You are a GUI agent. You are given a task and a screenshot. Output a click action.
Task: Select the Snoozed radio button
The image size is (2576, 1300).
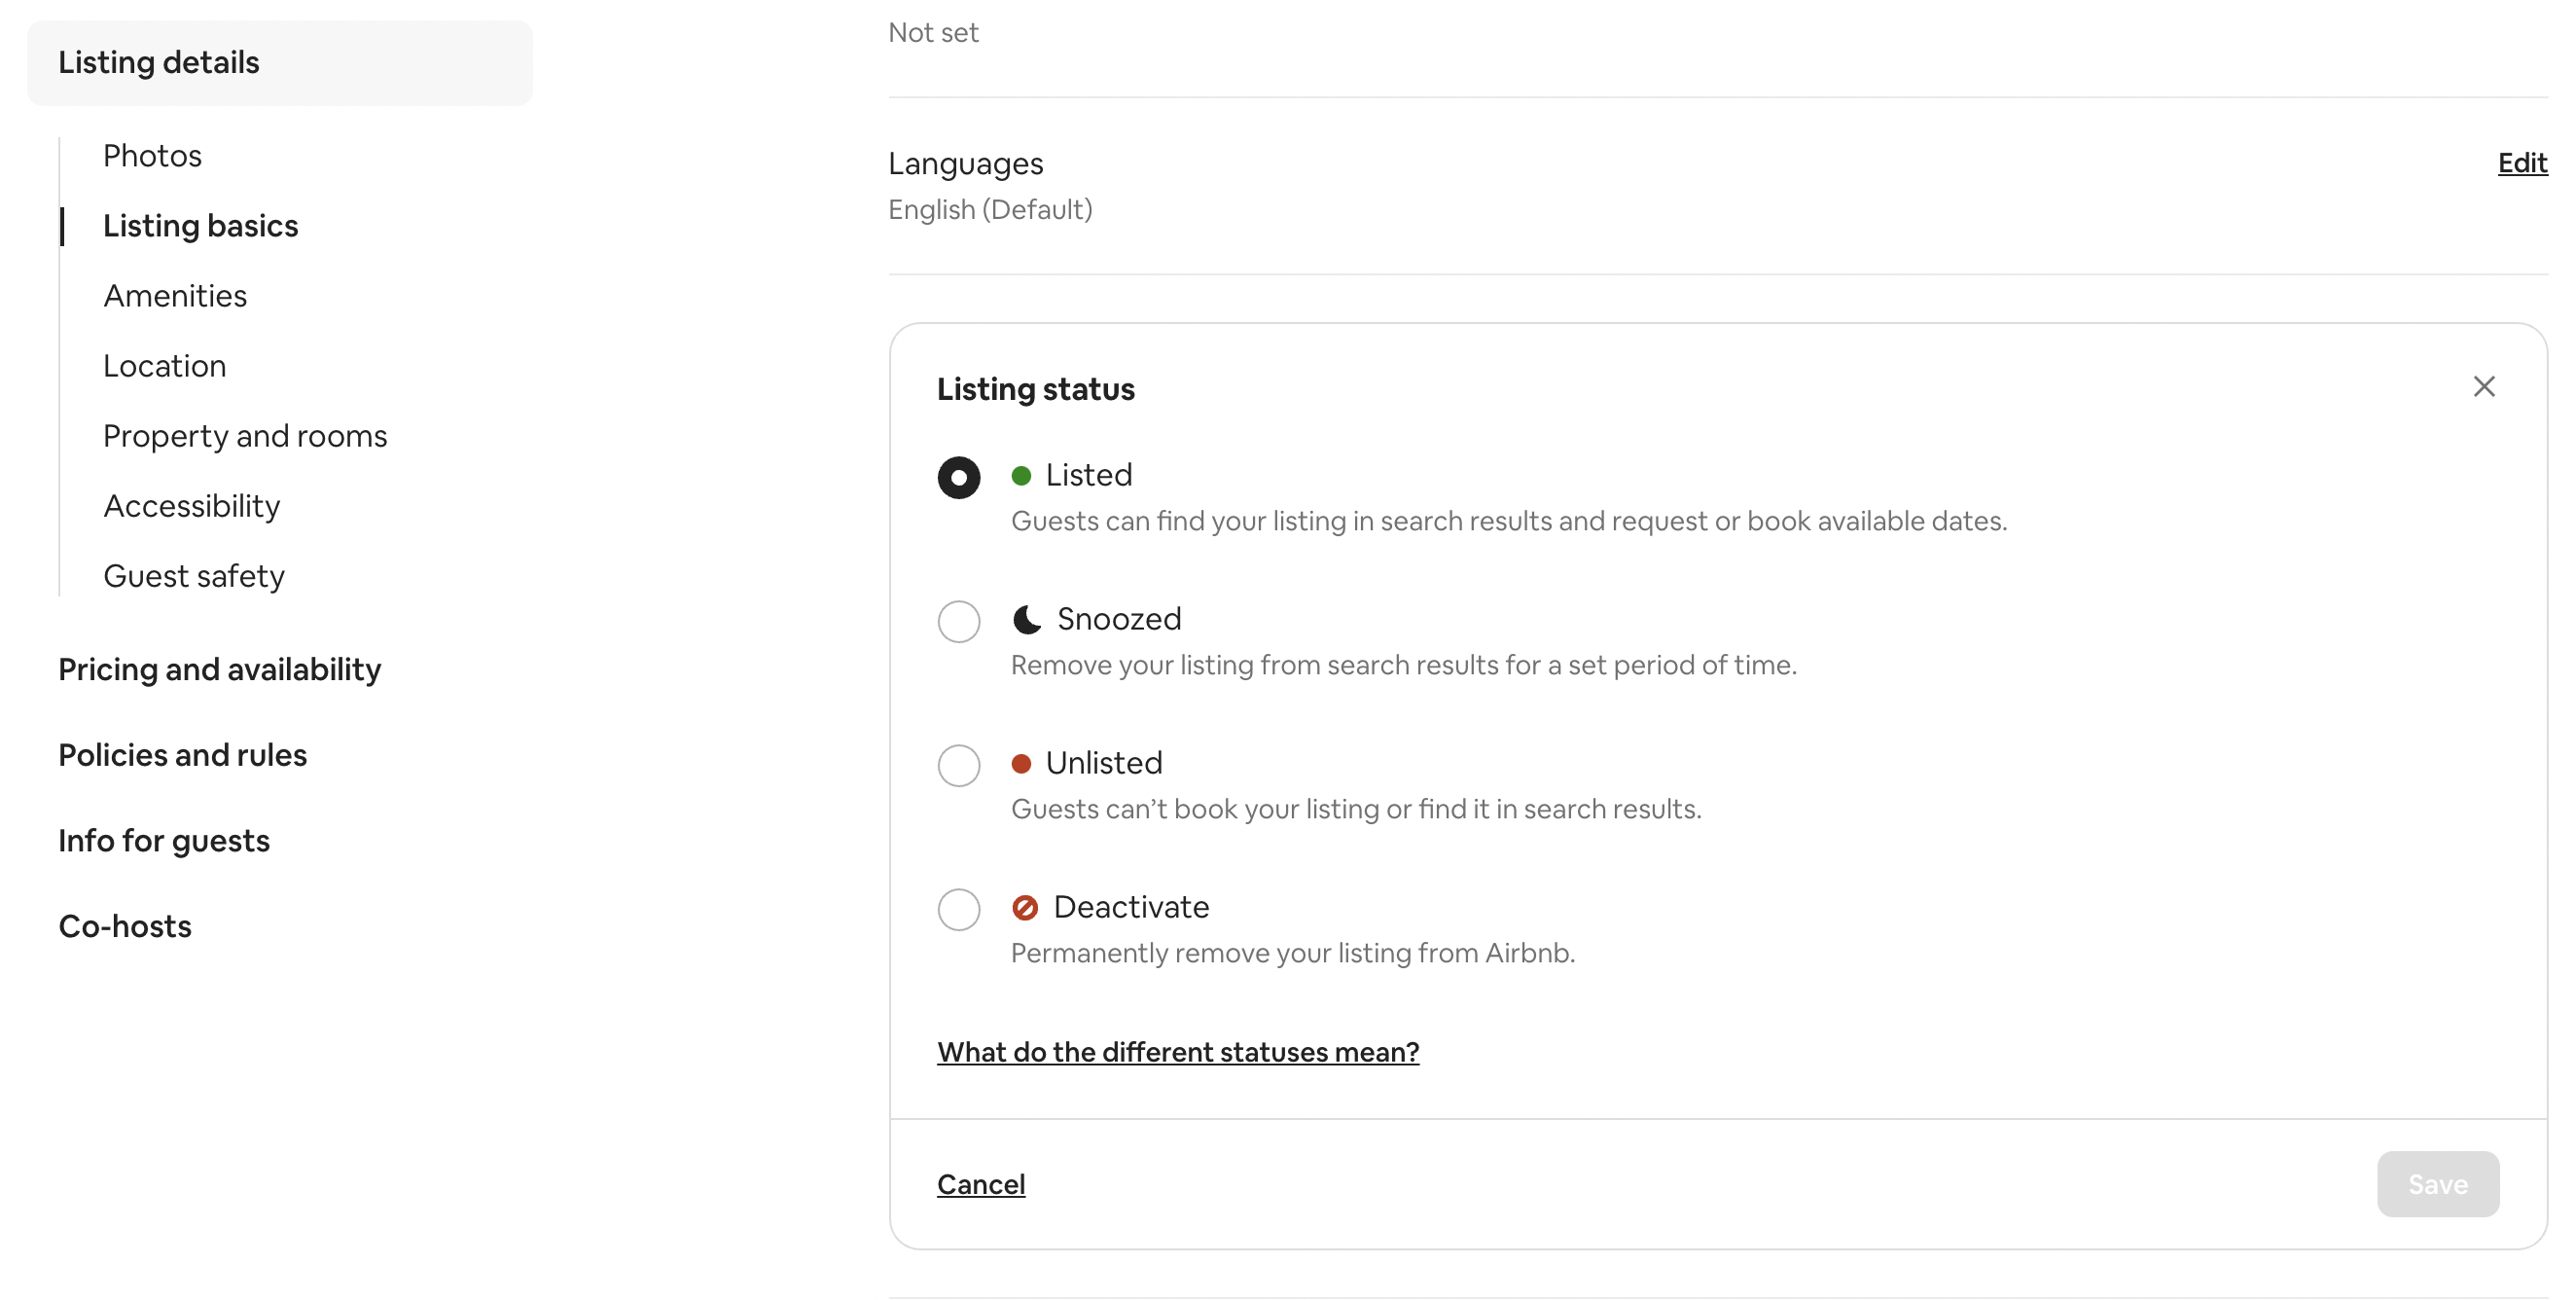click(959, 622)
